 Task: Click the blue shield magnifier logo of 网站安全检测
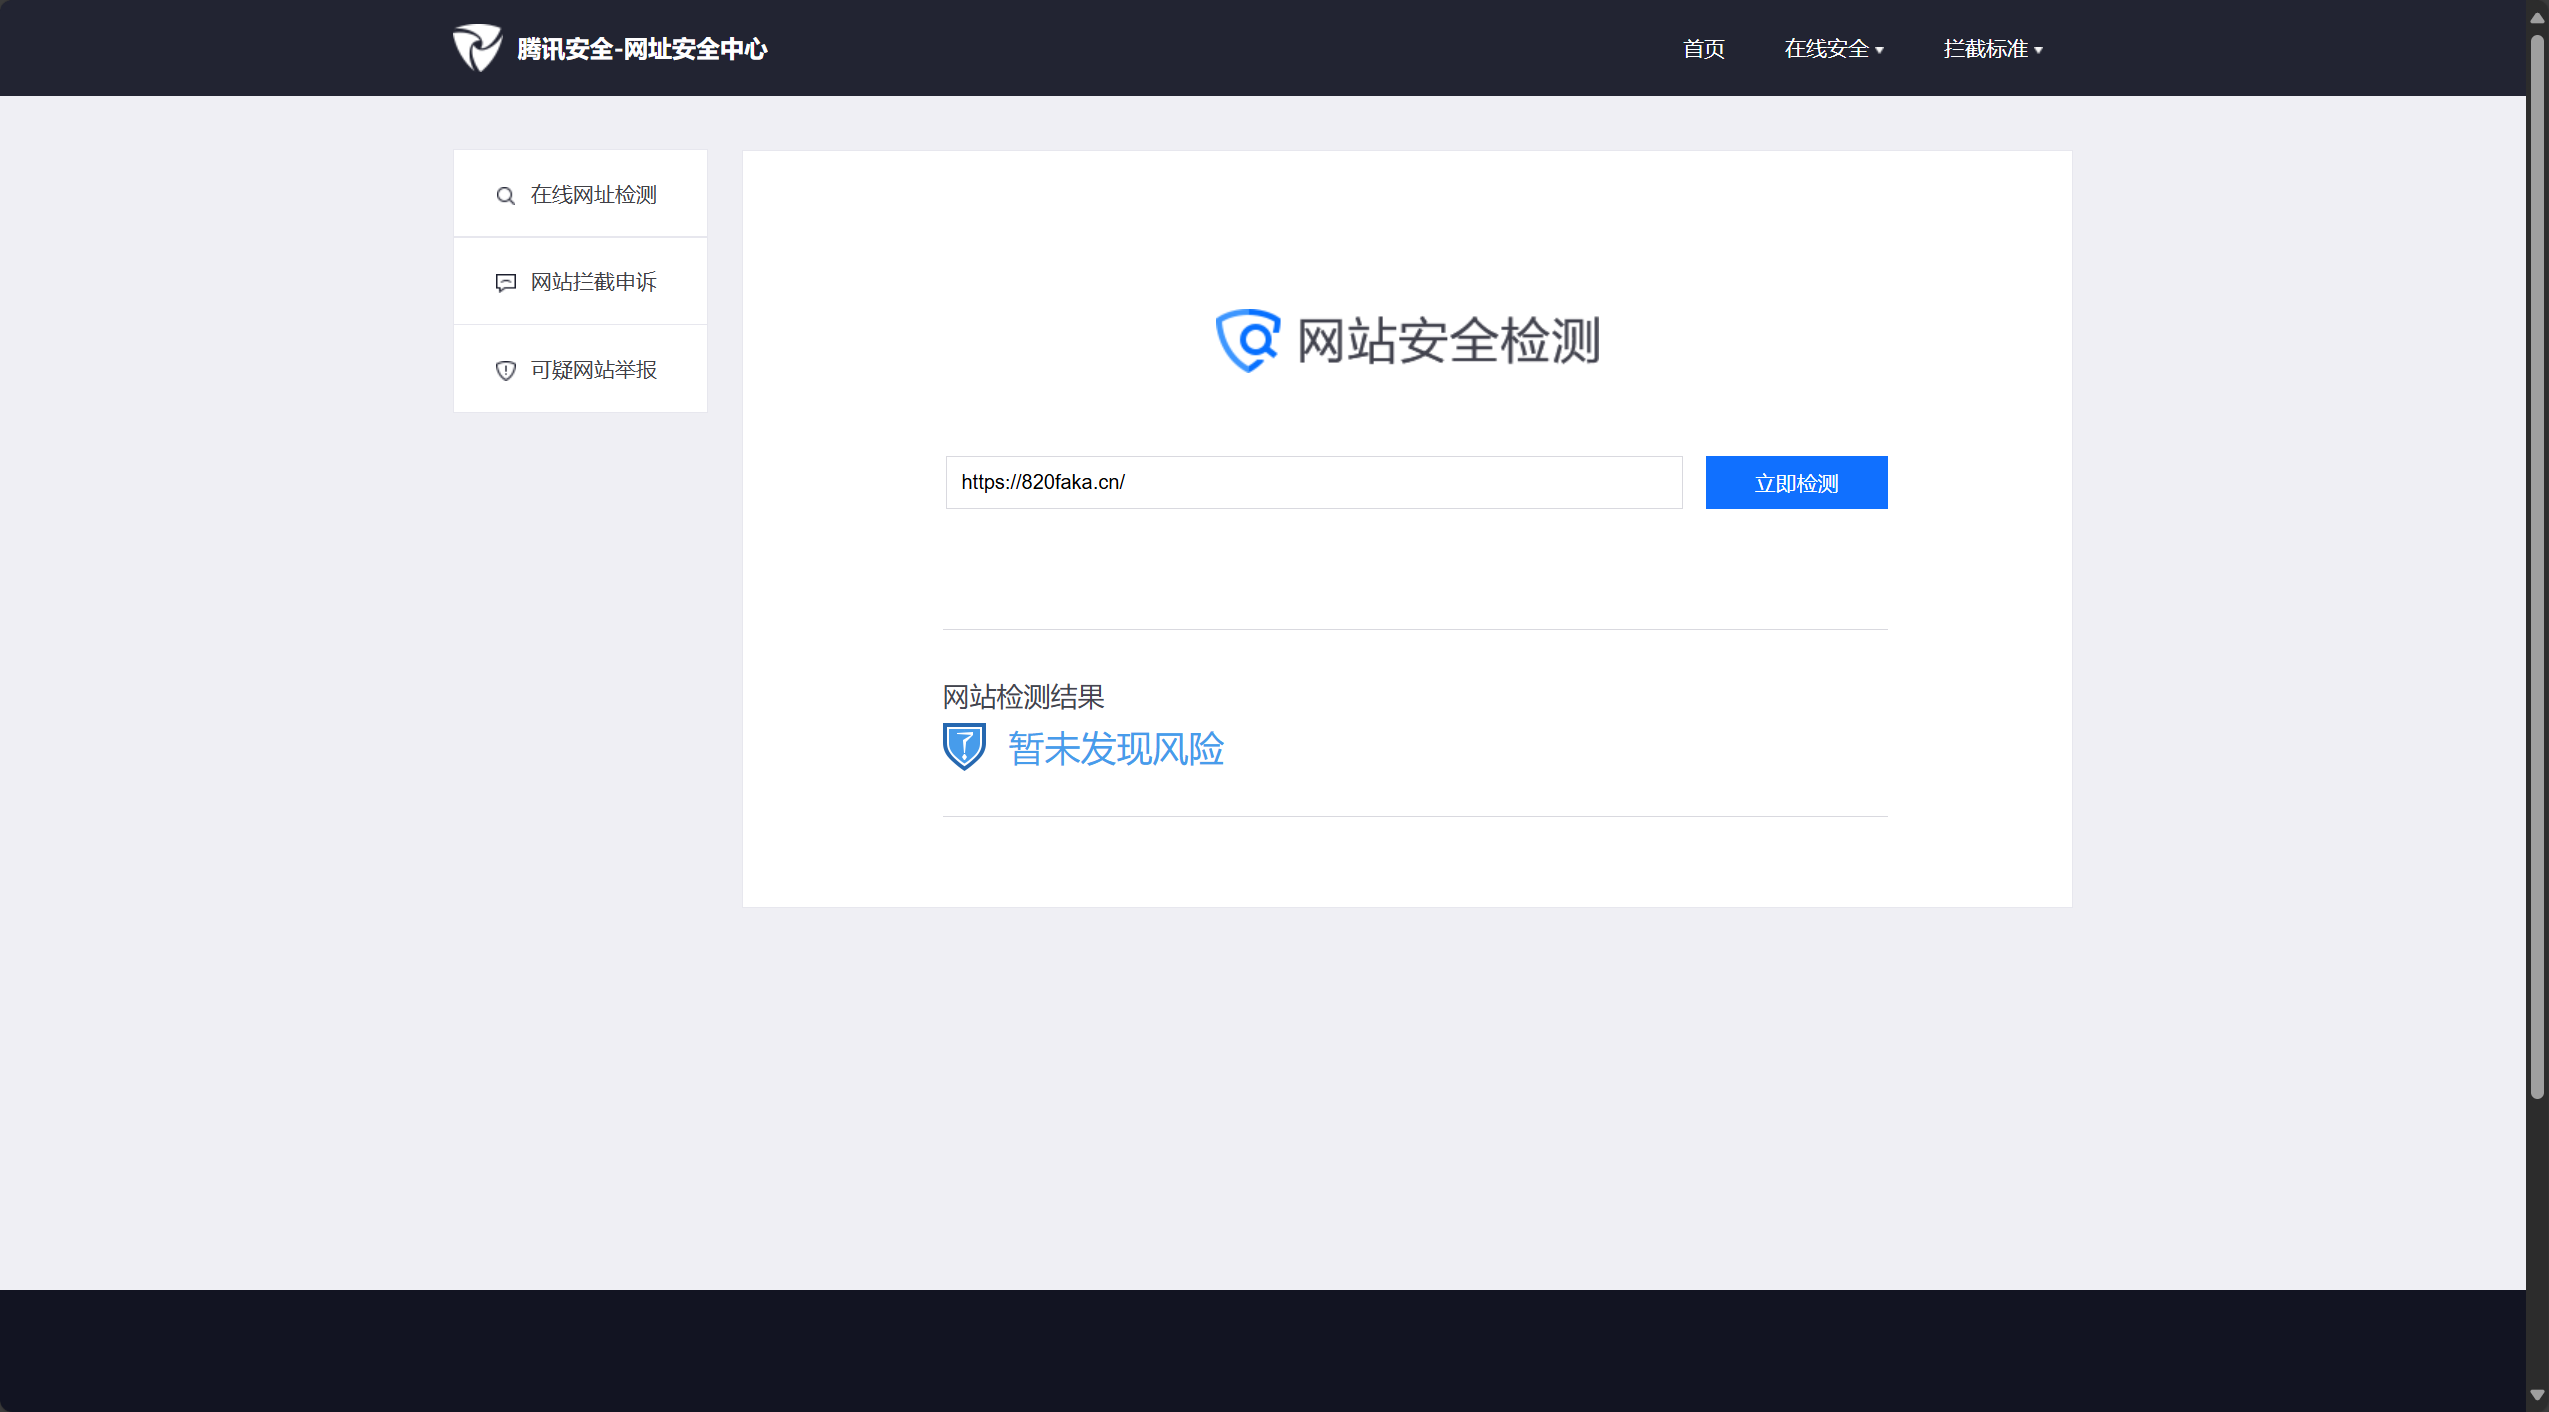point(1246,340)
